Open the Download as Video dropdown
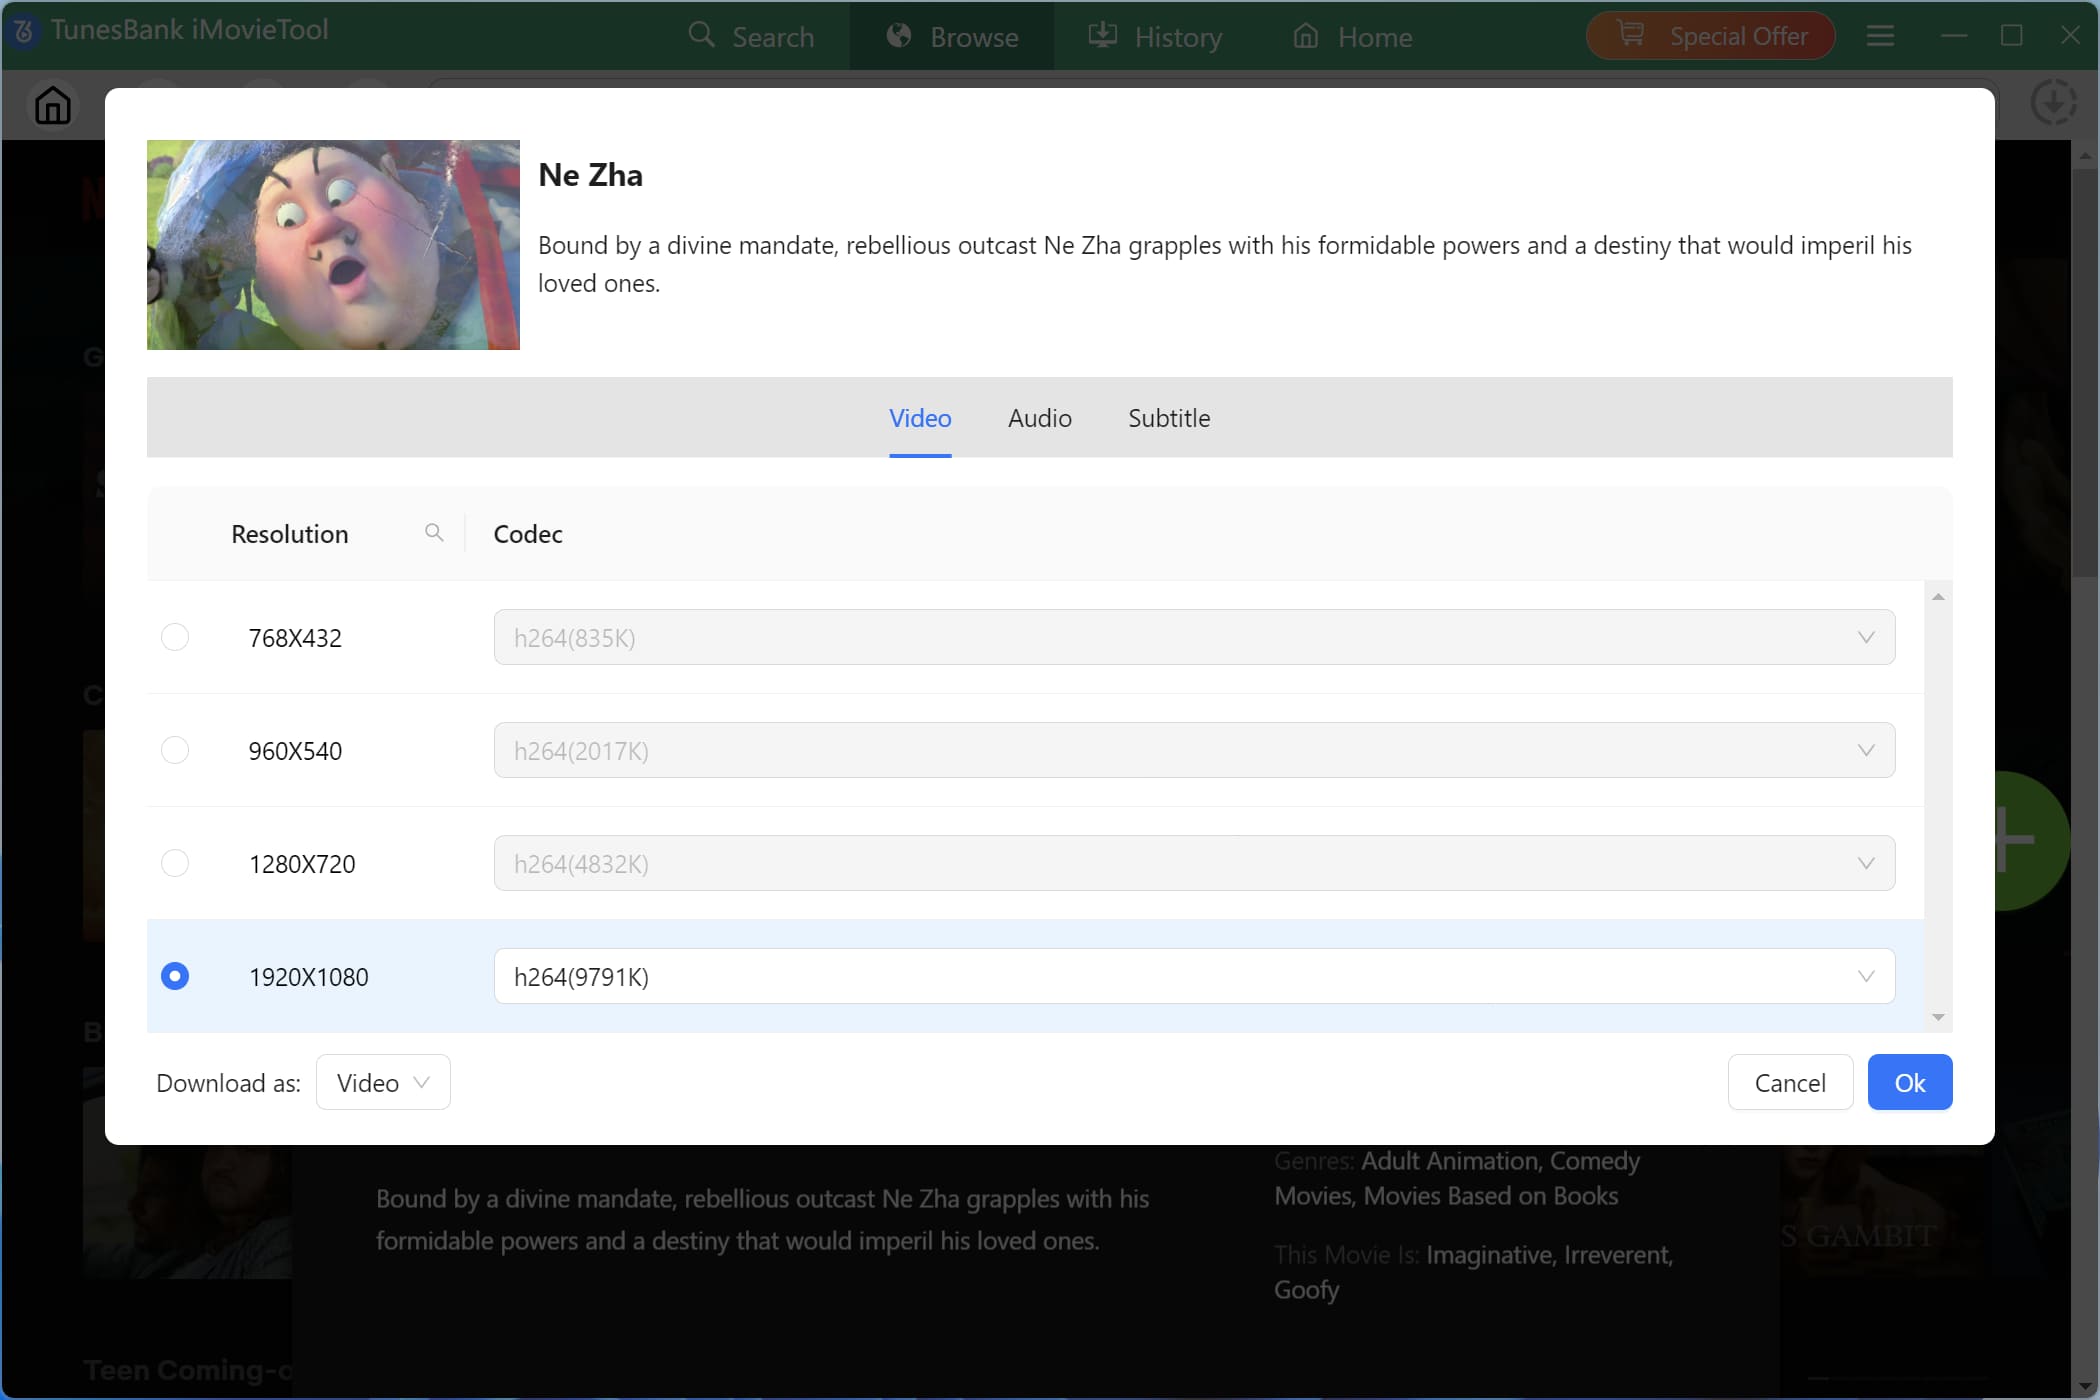 point(383,1082)
